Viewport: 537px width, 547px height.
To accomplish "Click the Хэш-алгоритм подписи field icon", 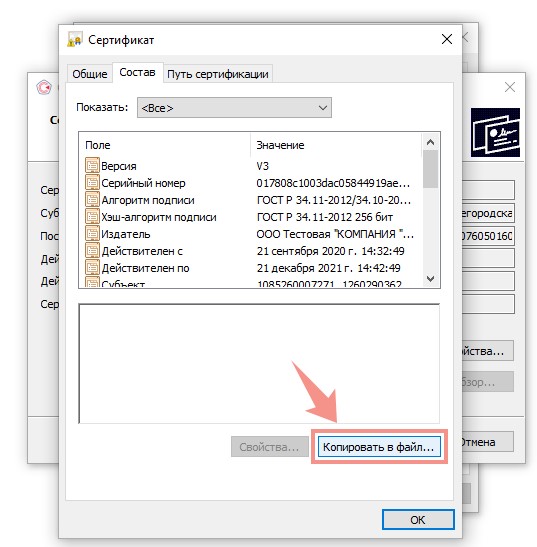I will [92, 217].
